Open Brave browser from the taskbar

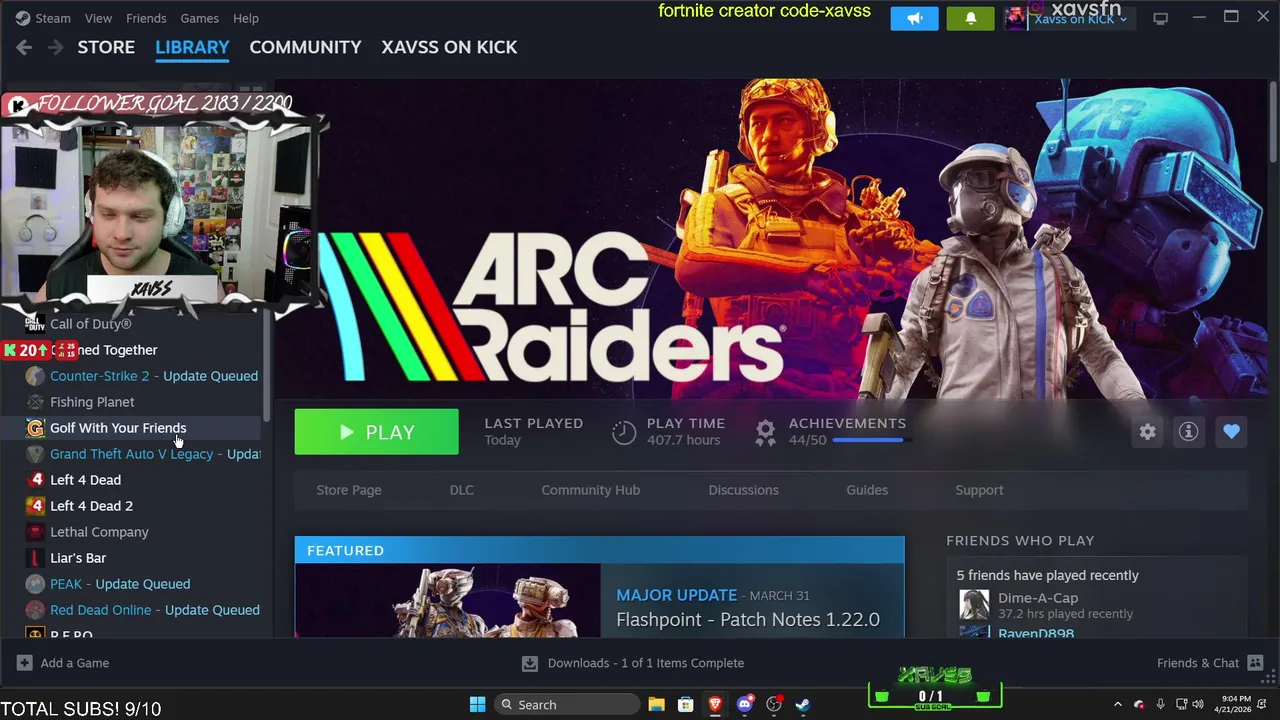click(715, 704)
